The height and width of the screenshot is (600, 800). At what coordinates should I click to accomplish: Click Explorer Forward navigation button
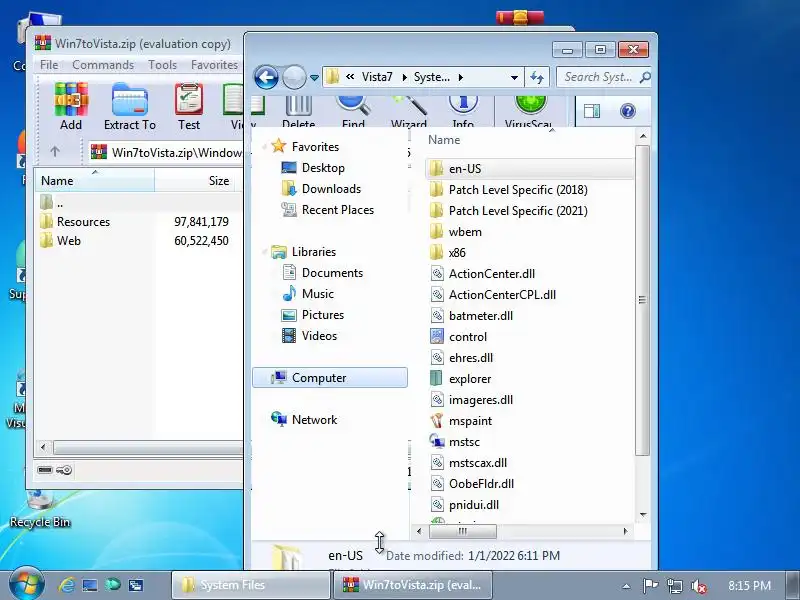[x=294, y=78]
